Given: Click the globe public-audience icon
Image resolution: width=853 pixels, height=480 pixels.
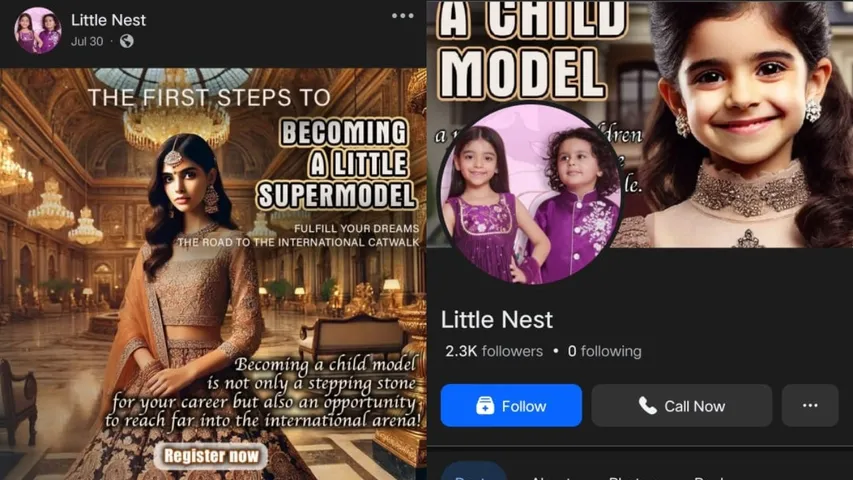Looking at the screenshot, I should (127, 41).
